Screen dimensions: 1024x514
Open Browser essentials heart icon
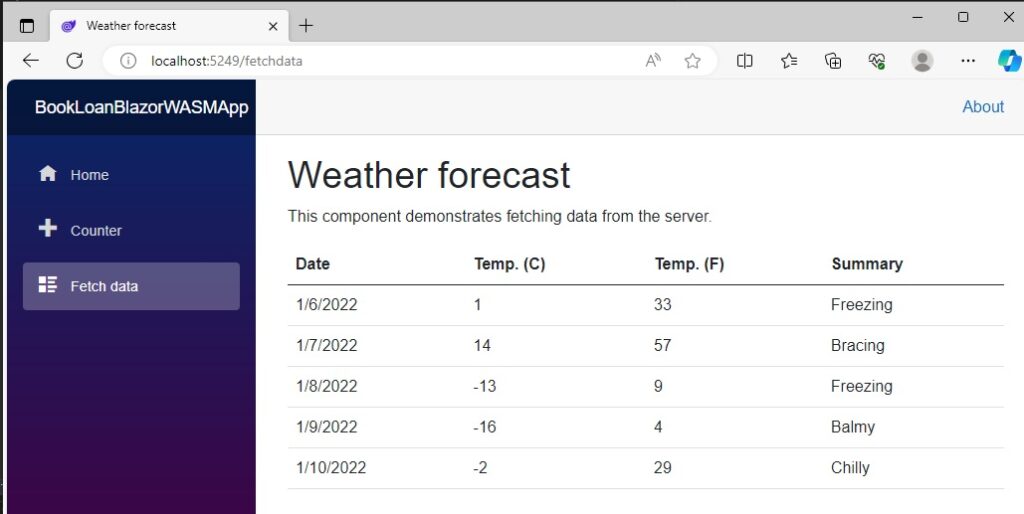(876, 61)
